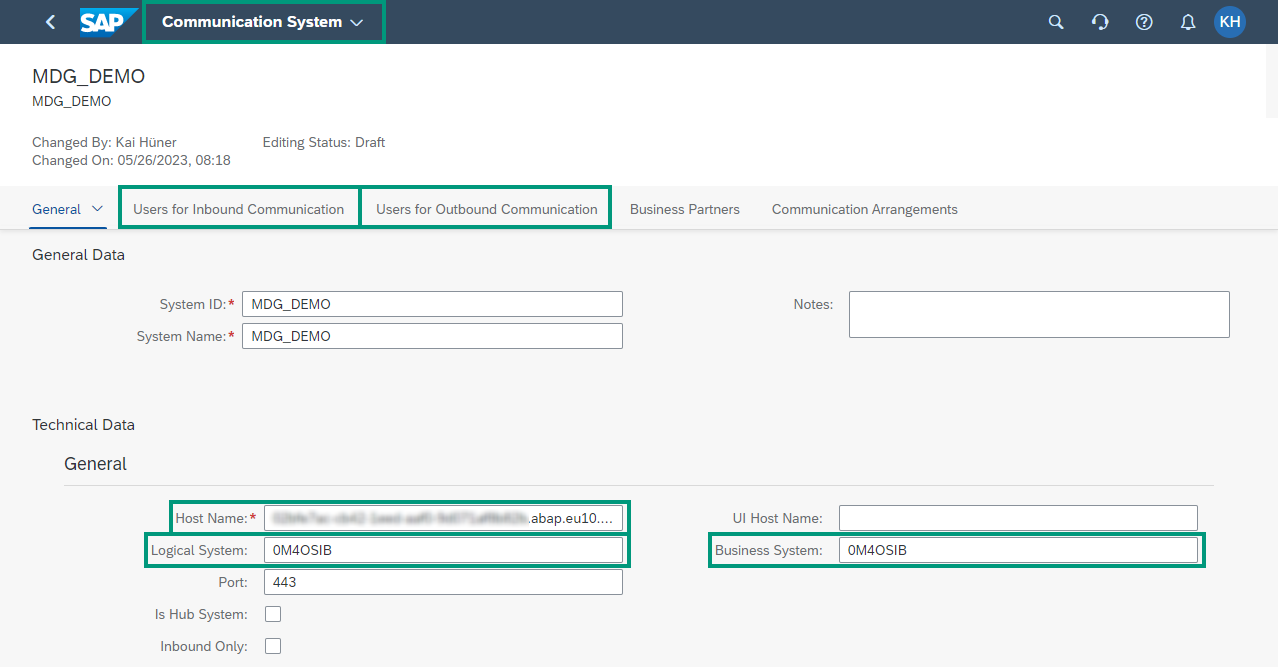Click the System ID input field
The image size is (1278, 667).
coord(432,303)
